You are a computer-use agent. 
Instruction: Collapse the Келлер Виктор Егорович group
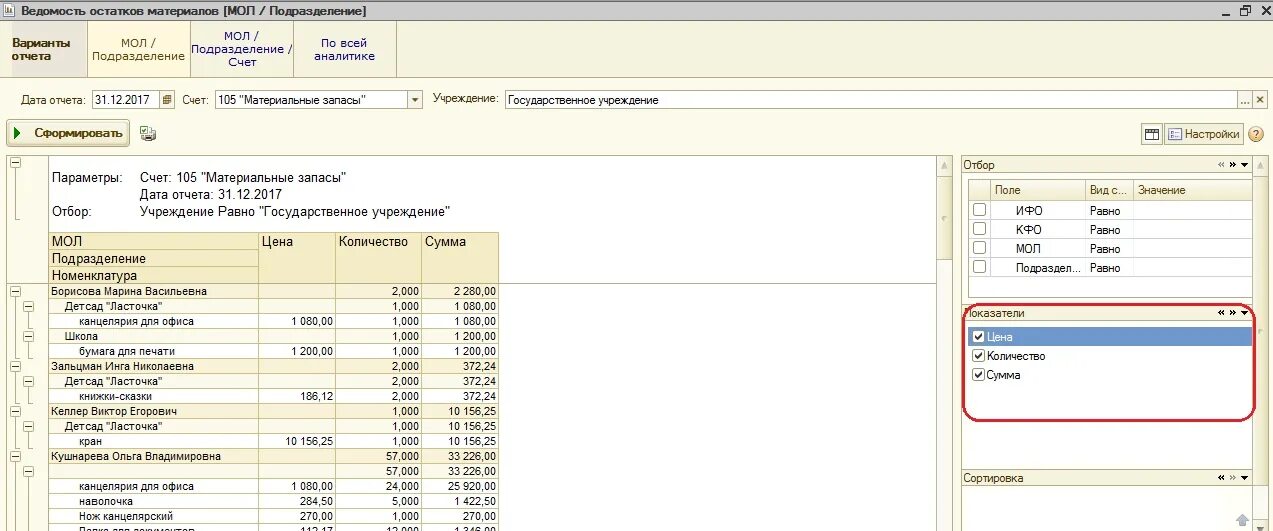[16, 411]
